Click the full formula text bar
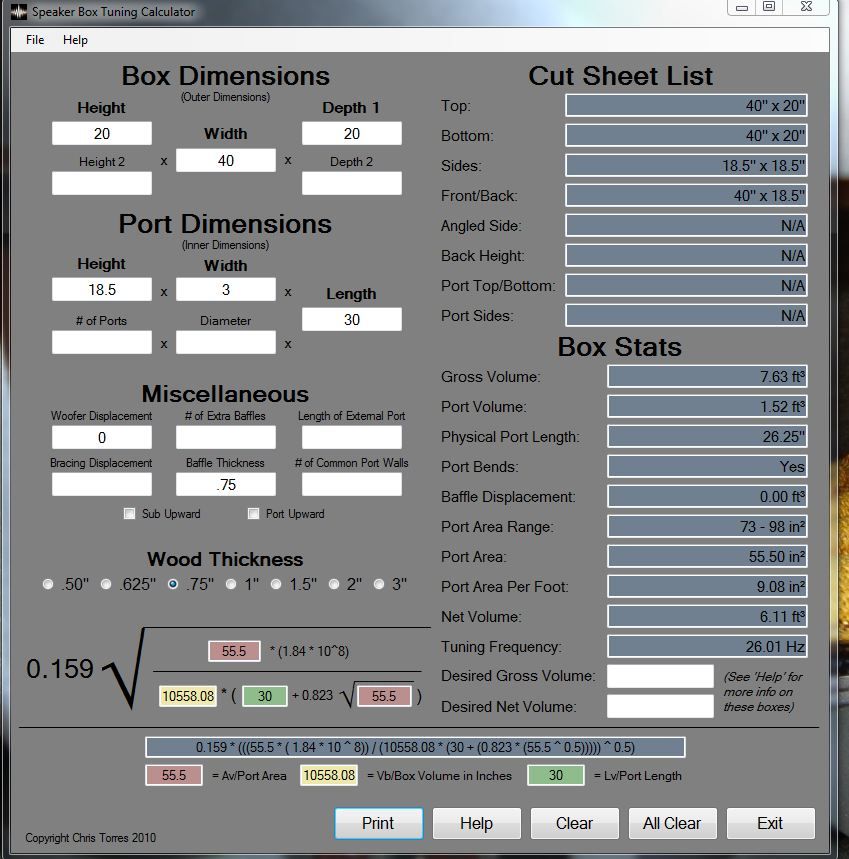Viewport: 849px width, 859px height. 415,747
